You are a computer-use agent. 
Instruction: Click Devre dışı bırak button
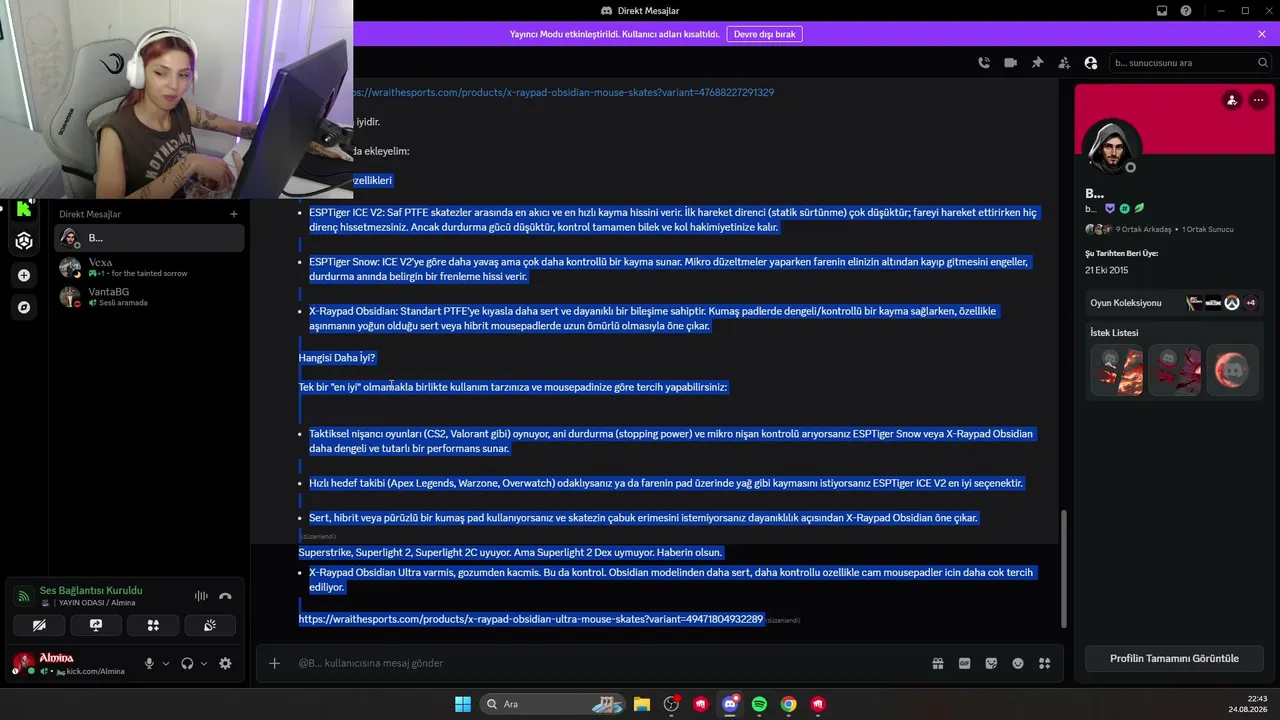(765, 34)
